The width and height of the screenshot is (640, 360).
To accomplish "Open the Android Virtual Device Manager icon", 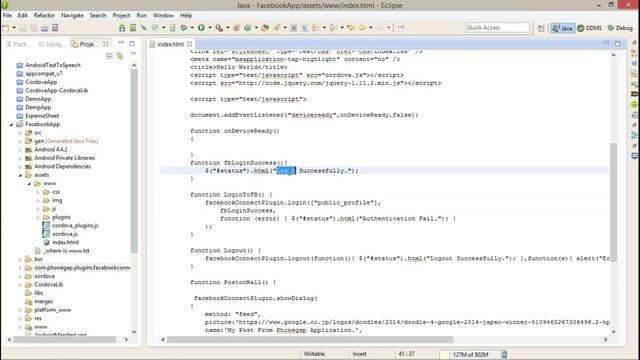I will tap(133, 28).
